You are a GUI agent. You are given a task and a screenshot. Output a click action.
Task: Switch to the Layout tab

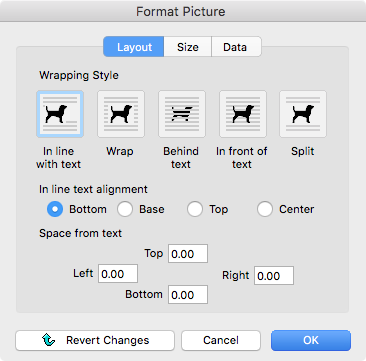[x=134, y=47]
